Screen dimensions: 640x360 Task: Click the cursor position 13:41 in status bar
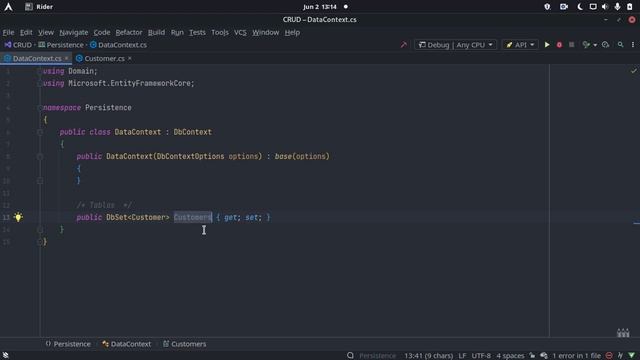click(x=428, y=356)
